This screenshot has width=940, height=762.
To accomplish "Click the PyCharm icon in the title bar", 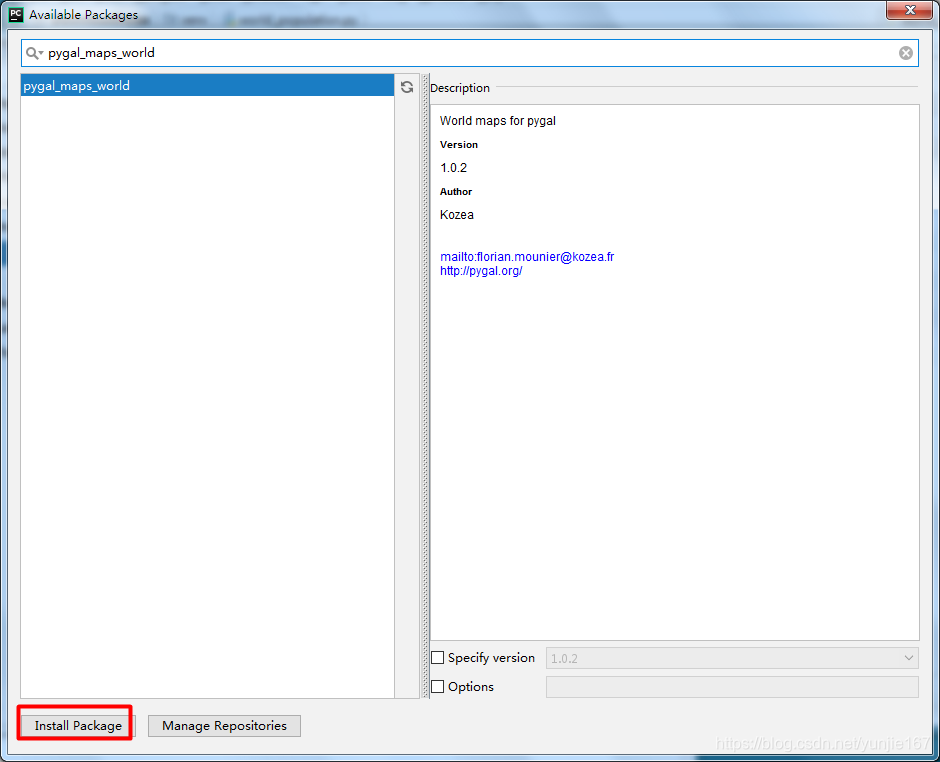I will (x=16, y=14).
